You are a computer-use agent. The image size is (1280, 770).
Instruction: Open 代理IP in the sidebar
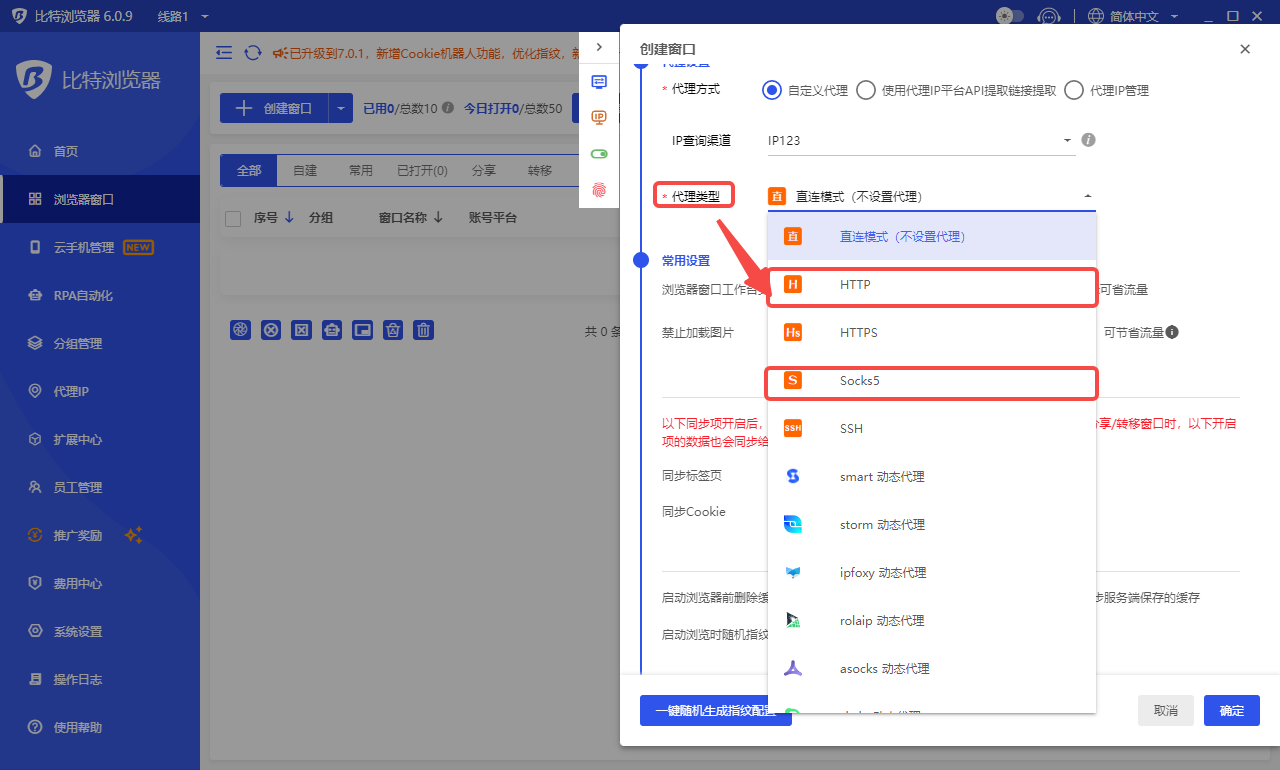point(100,392)
